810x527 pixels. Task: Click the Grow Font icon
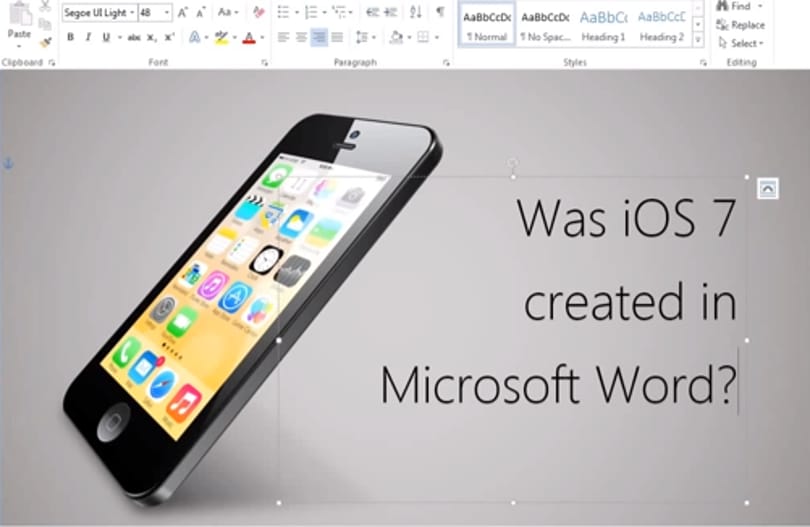point(182,12)
